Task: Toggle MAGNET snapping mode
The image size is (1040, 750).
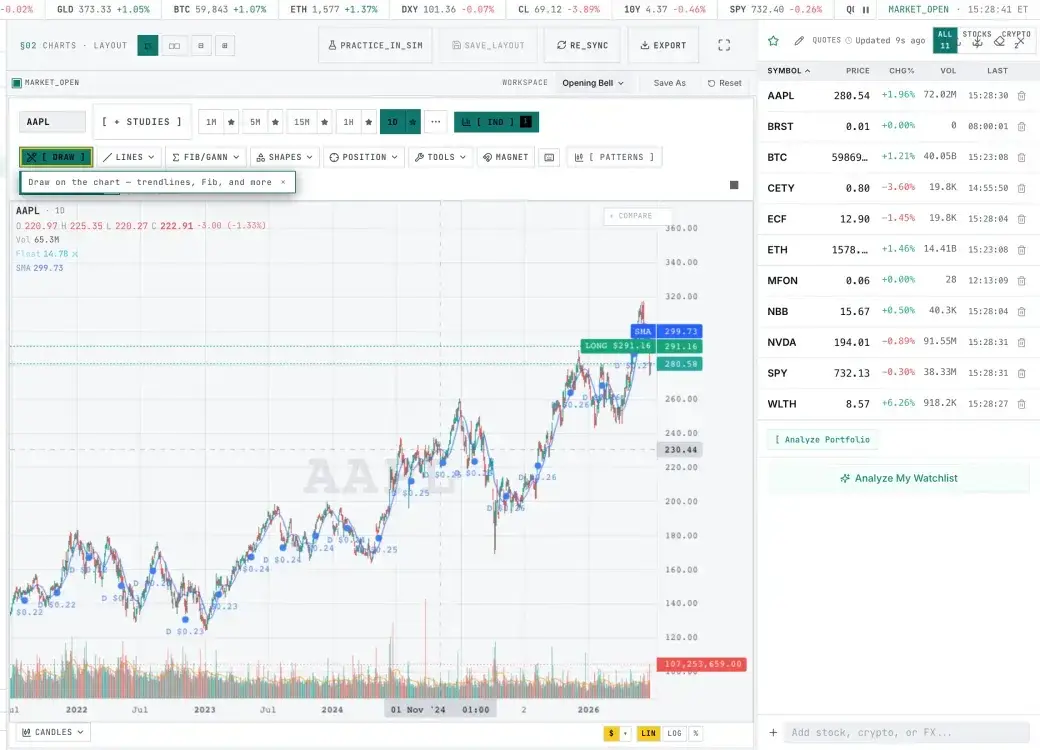Action: 506,157
